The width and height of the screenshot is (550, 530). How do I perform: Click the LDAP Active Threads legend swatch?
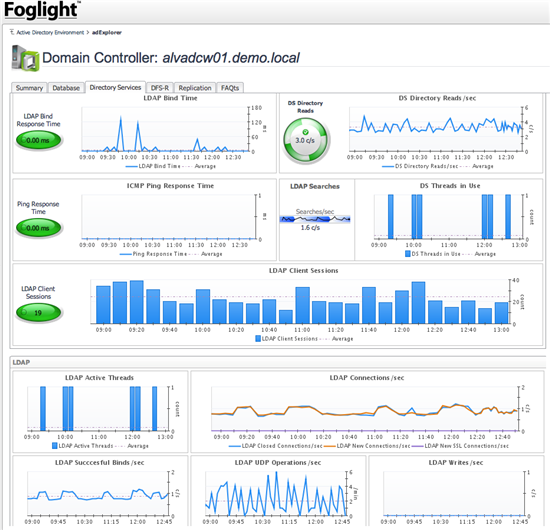[54, 445]
